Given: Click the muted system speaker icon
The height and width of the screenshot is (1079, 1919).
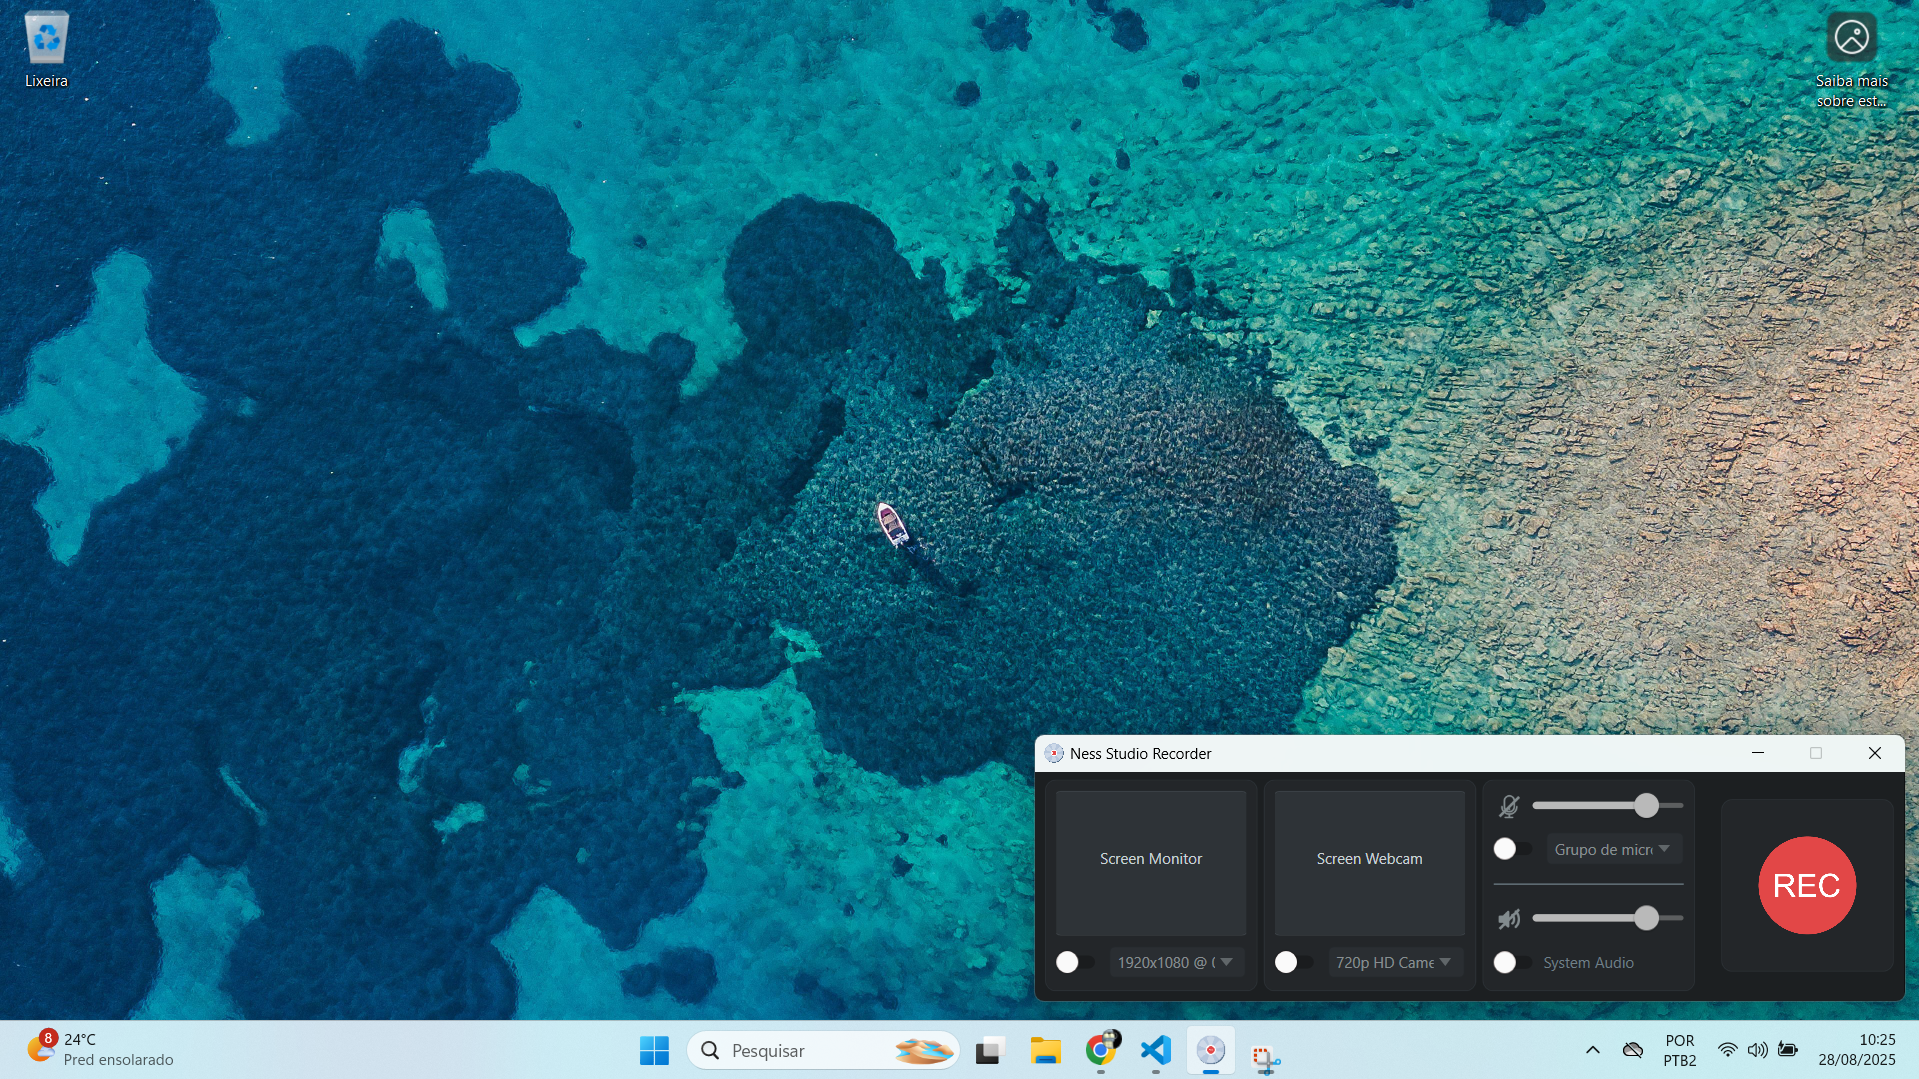Looking at the screenshot, I should [x=1508, y=918].
